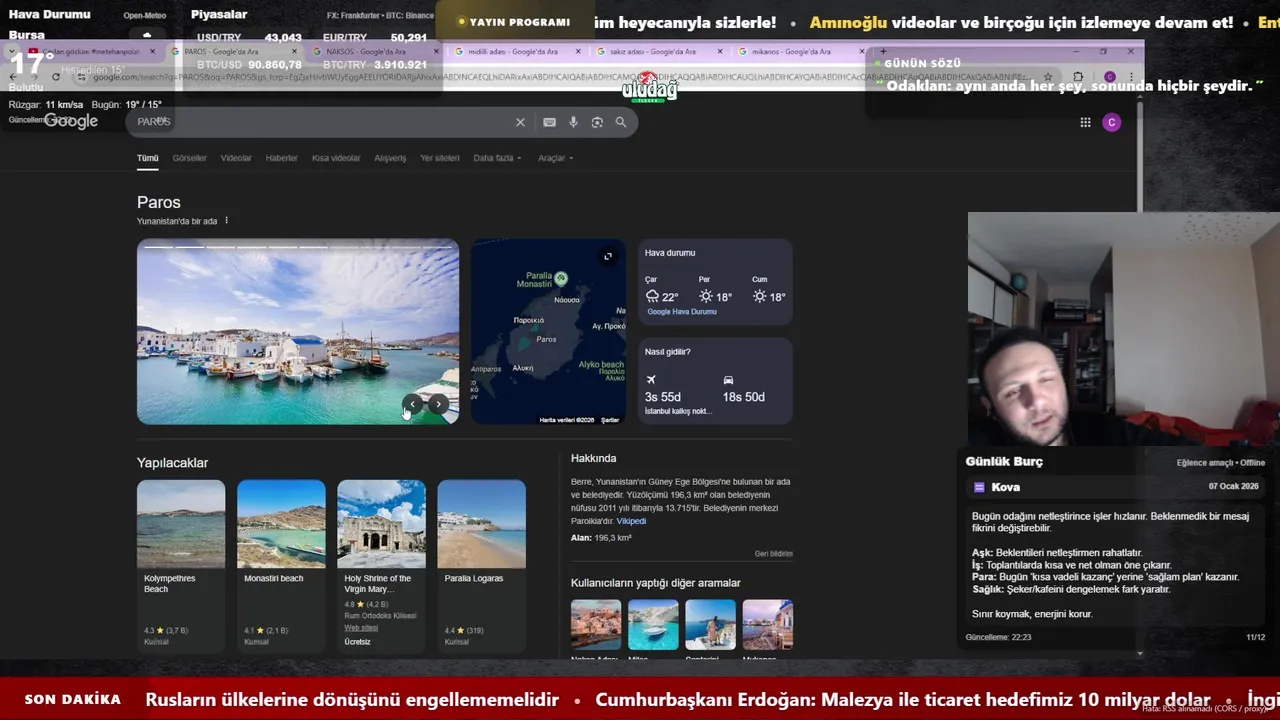This screenshot has height=720, width=1280.
Task: Select the Tümü results filter
Action: pyautogui.click(x=148, y=158)
